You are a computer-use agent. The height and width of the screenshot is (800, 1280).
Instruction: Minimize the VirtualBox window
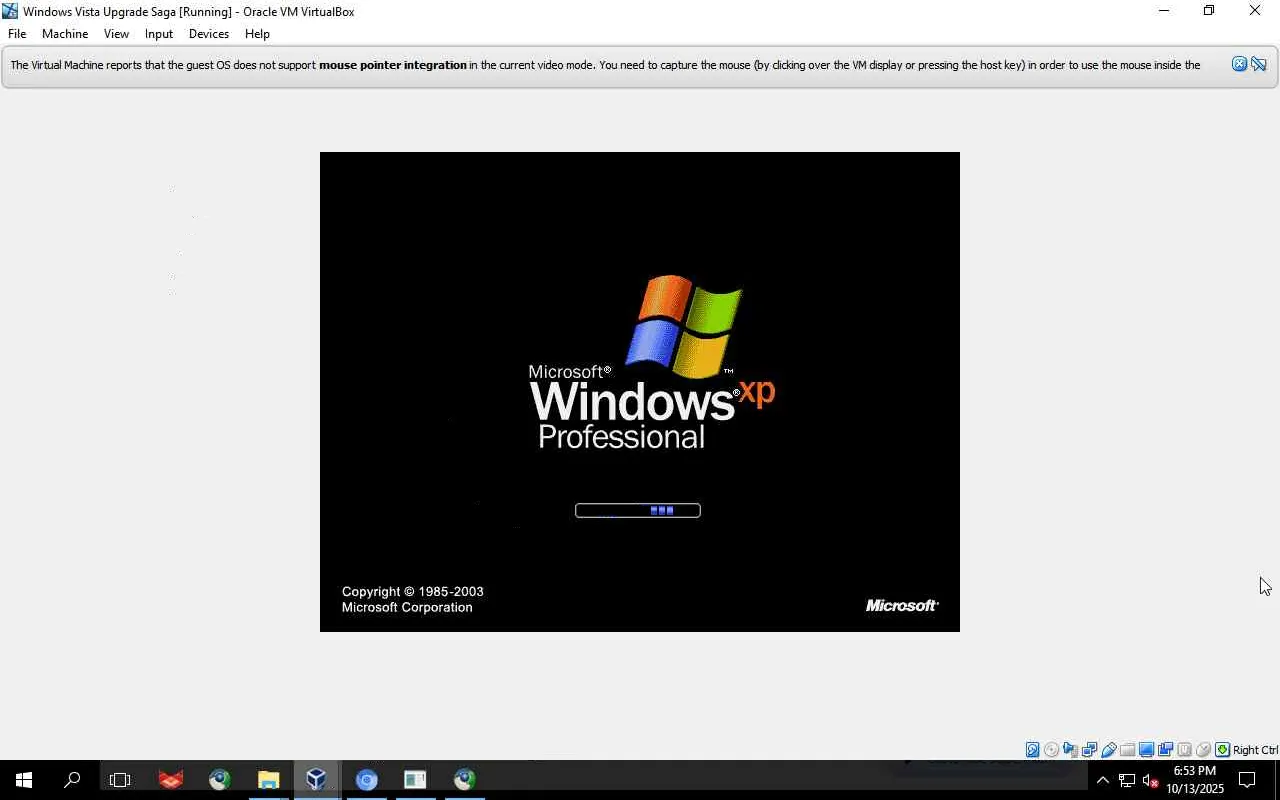[1163, 11]
